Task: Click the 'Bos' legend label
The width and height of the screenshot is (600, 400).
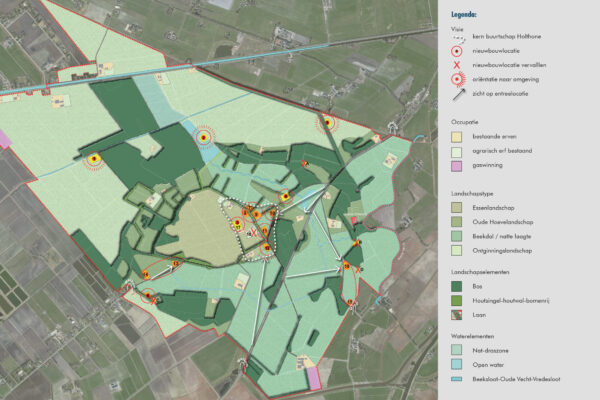Action: click(477, 286)
